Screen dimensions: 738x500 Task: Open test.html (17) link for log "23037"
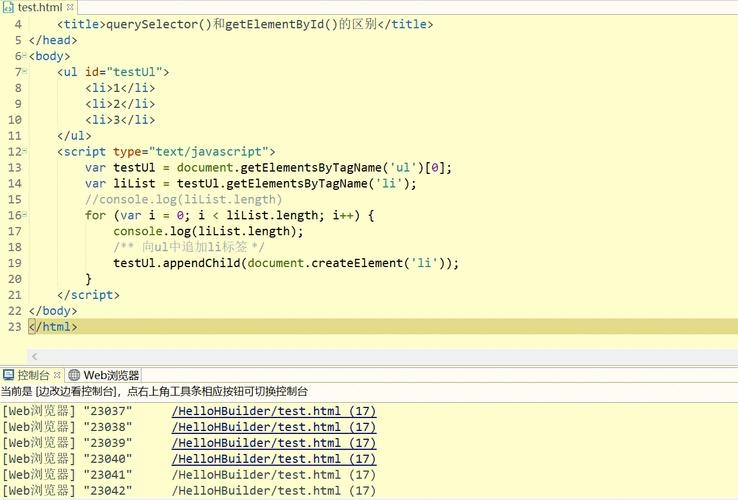[x=274, y=411]
